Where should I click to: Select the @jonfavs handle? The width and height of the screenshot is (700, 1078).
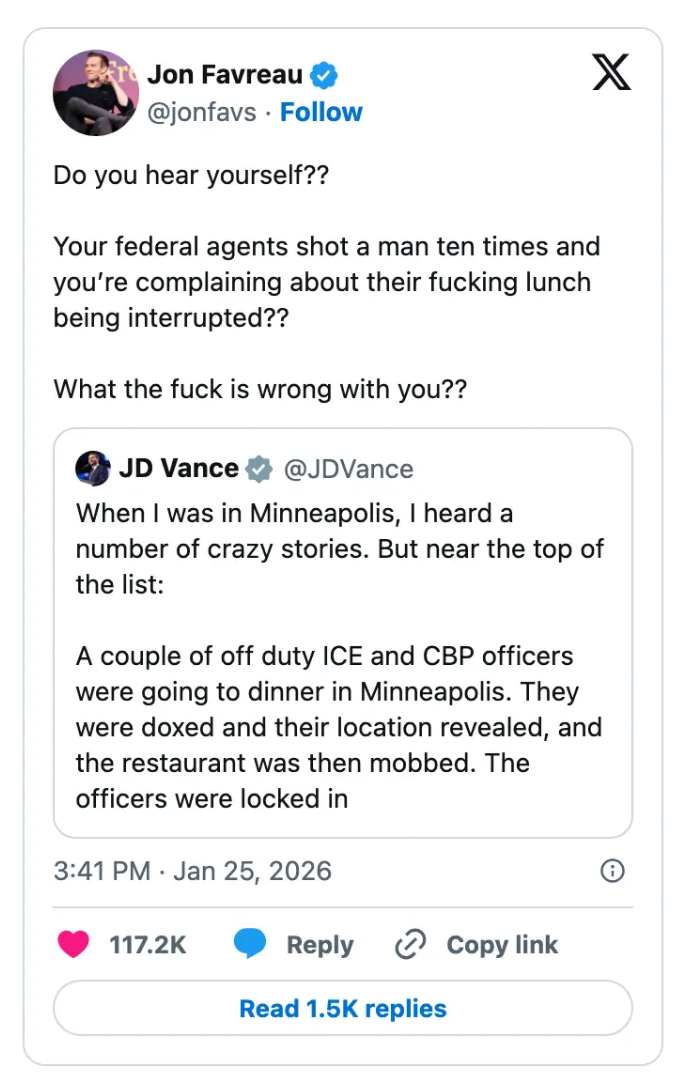(203, 112)
